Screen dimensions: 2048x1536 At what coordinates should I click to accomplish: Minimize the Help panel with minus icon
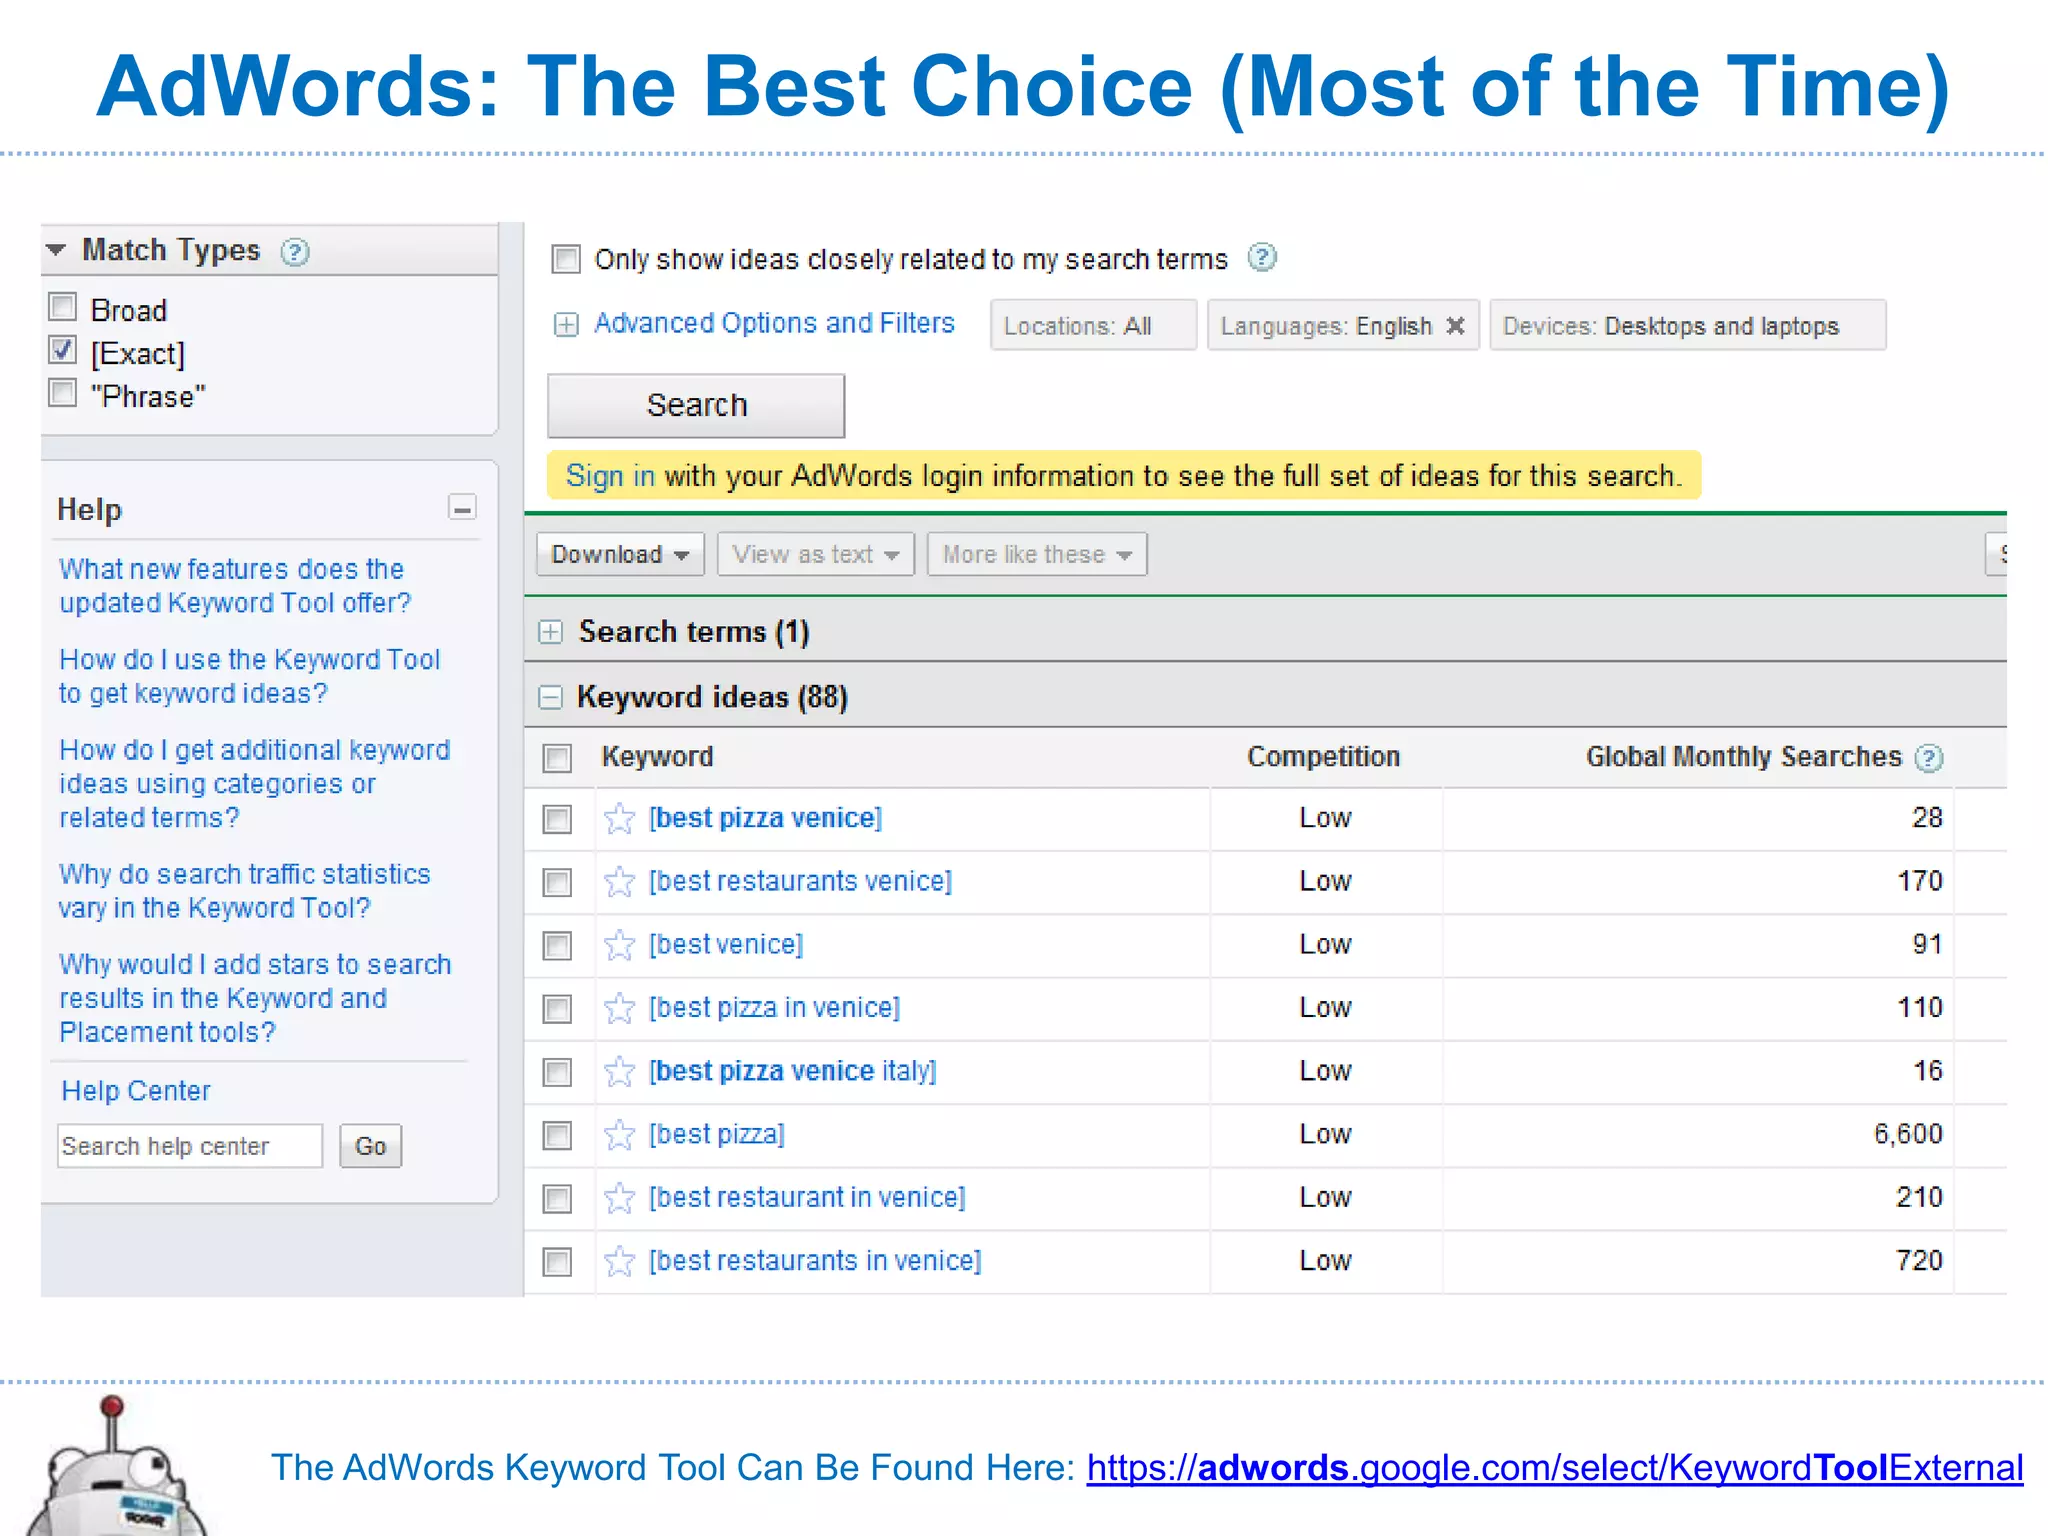[462, 508]
